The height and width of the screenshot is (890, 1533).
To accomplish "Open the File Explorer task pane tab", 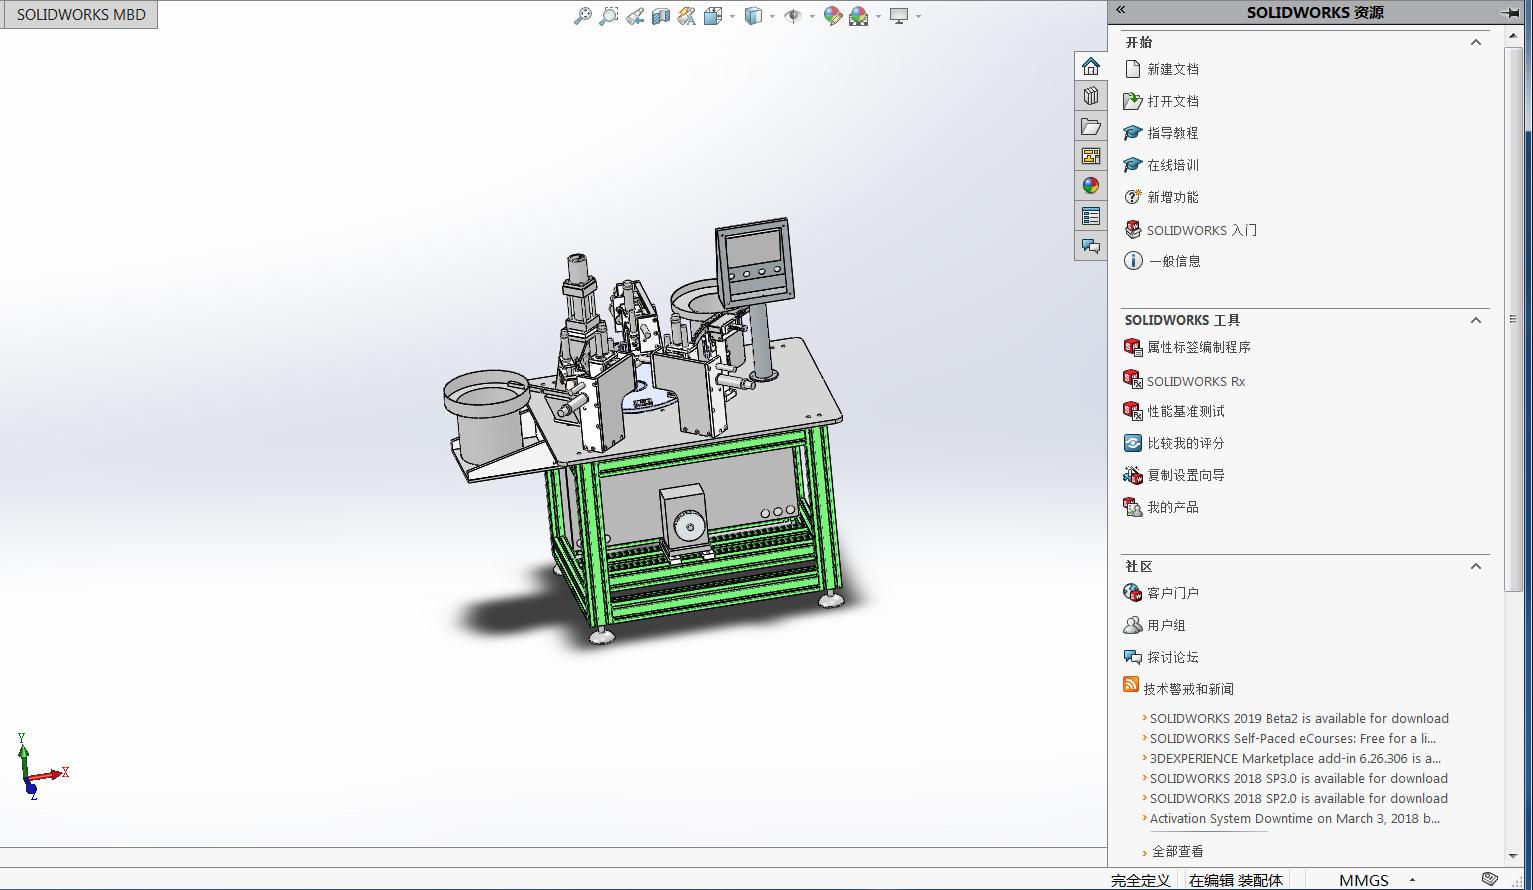I will [1091, 127].
